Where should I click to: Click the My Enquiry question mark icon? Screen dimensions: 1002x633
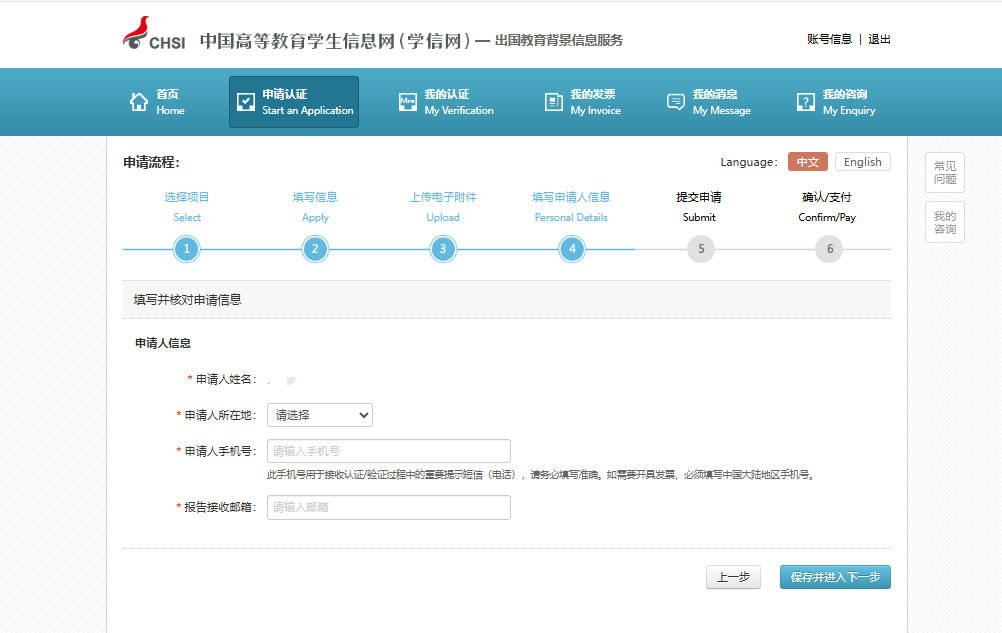[806, 102]
